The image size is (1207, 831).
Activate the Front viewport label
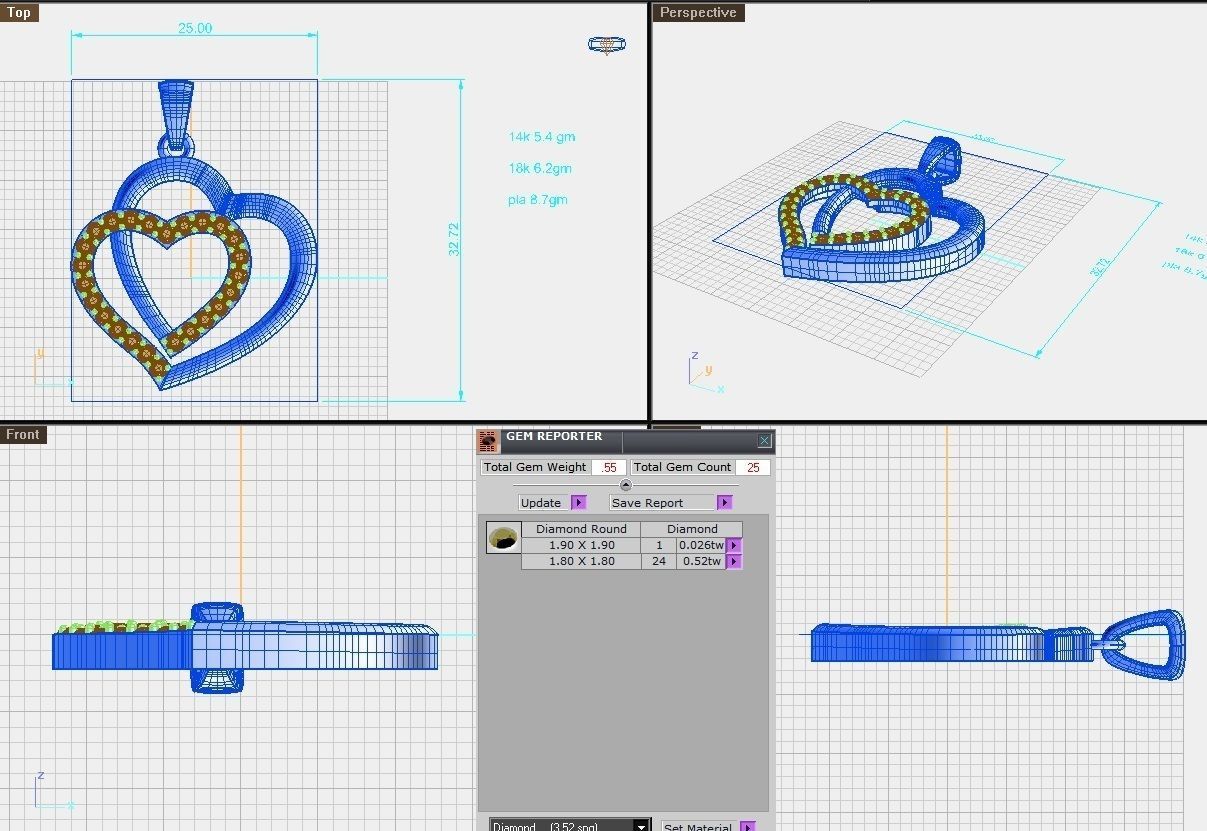click(x=23, y=434)
